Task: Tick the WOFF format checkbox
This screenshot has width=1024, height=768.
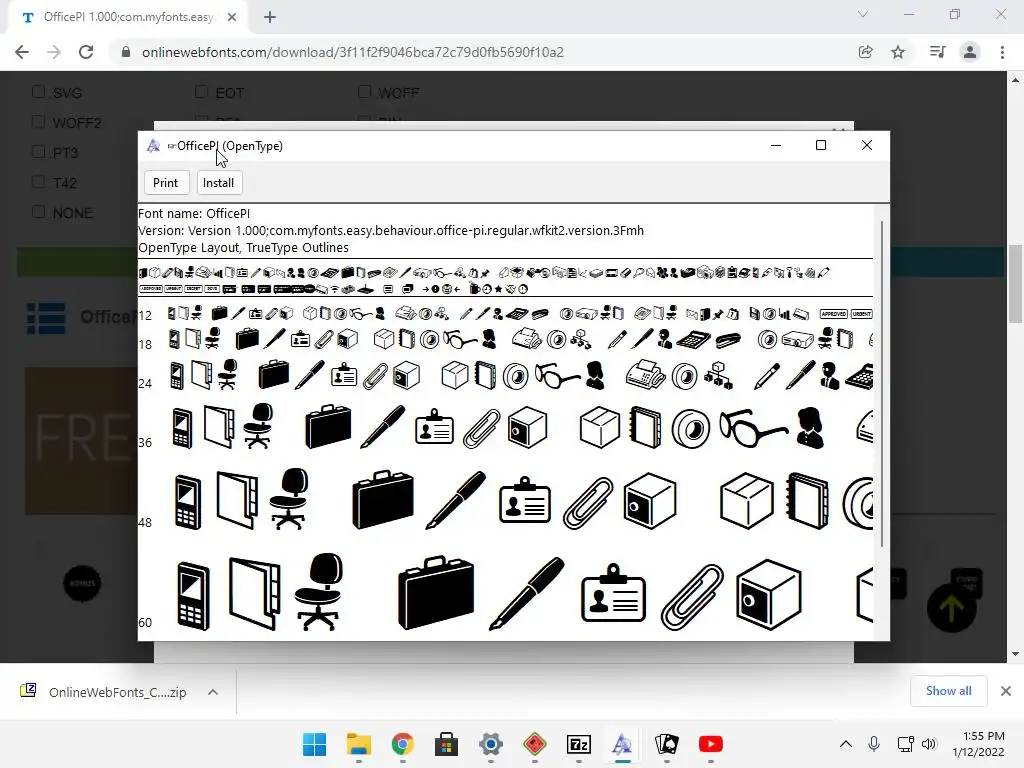Action: pyautogui.click(x=364, y=92)
